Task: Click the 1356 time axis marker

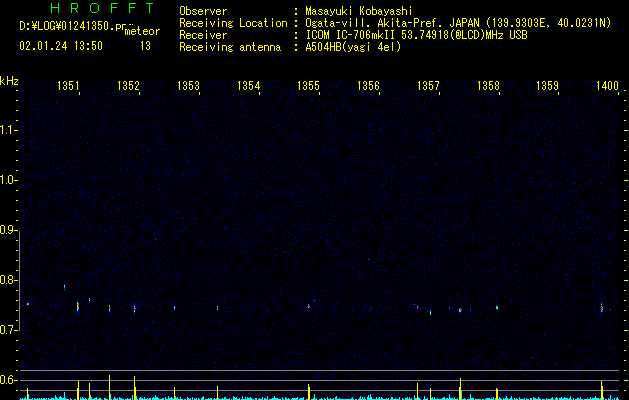Action: pyautogui.click(x=368, y=85)
